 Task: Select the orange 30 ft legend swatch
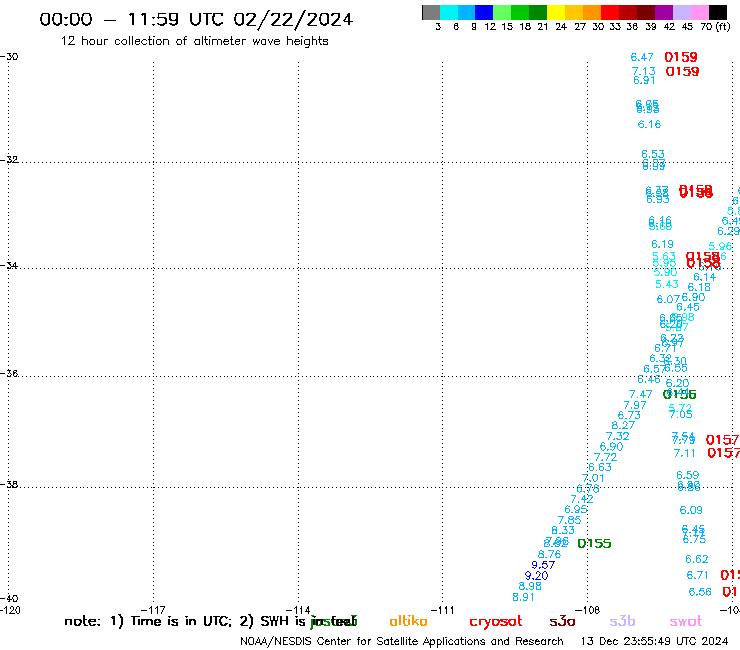tap(592, 12)
